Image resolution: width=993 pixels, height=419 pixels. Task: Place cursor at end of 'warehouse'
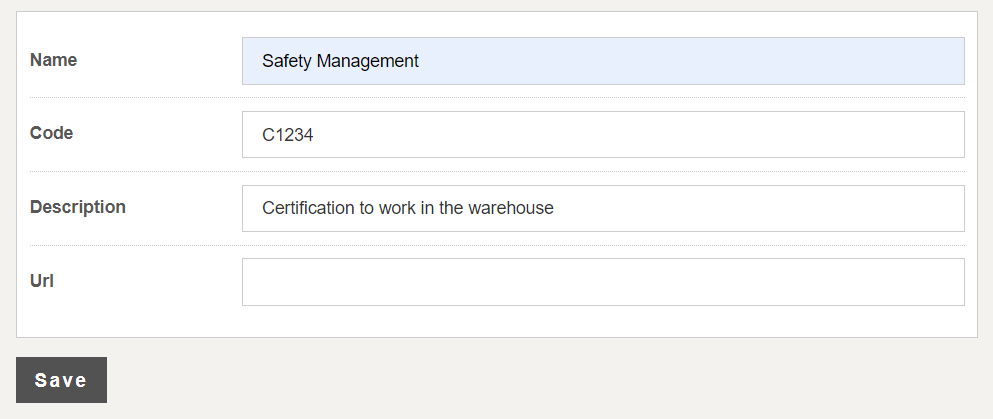(x=555, y=208)
